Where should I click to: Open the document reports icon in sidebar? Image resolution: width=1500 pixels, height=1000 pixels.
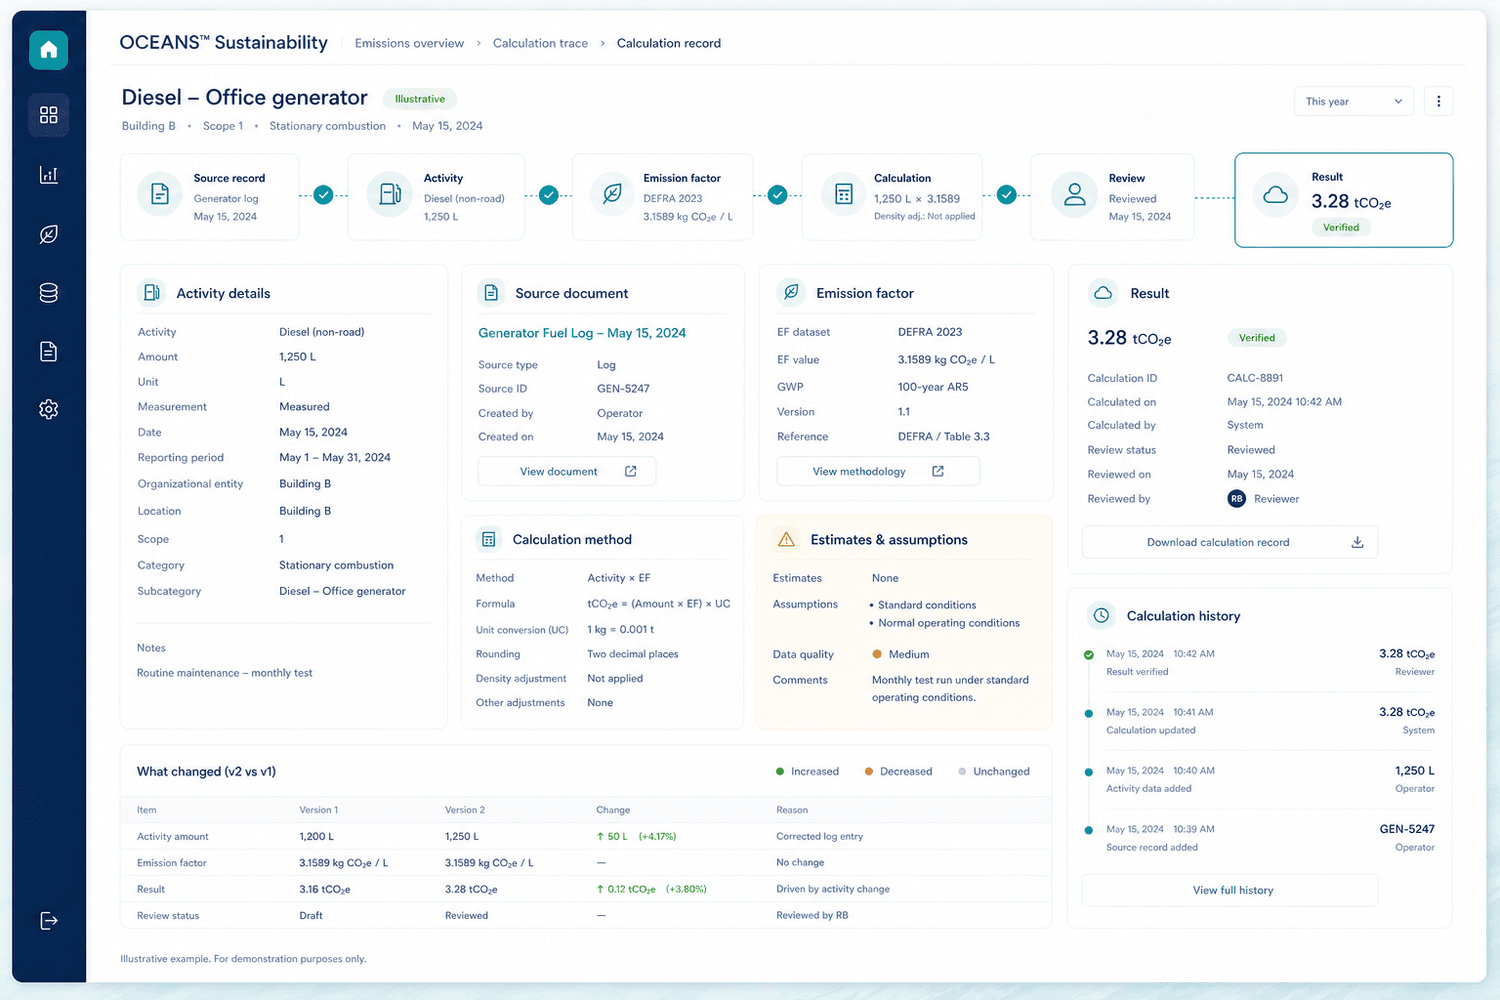[48, 351]
